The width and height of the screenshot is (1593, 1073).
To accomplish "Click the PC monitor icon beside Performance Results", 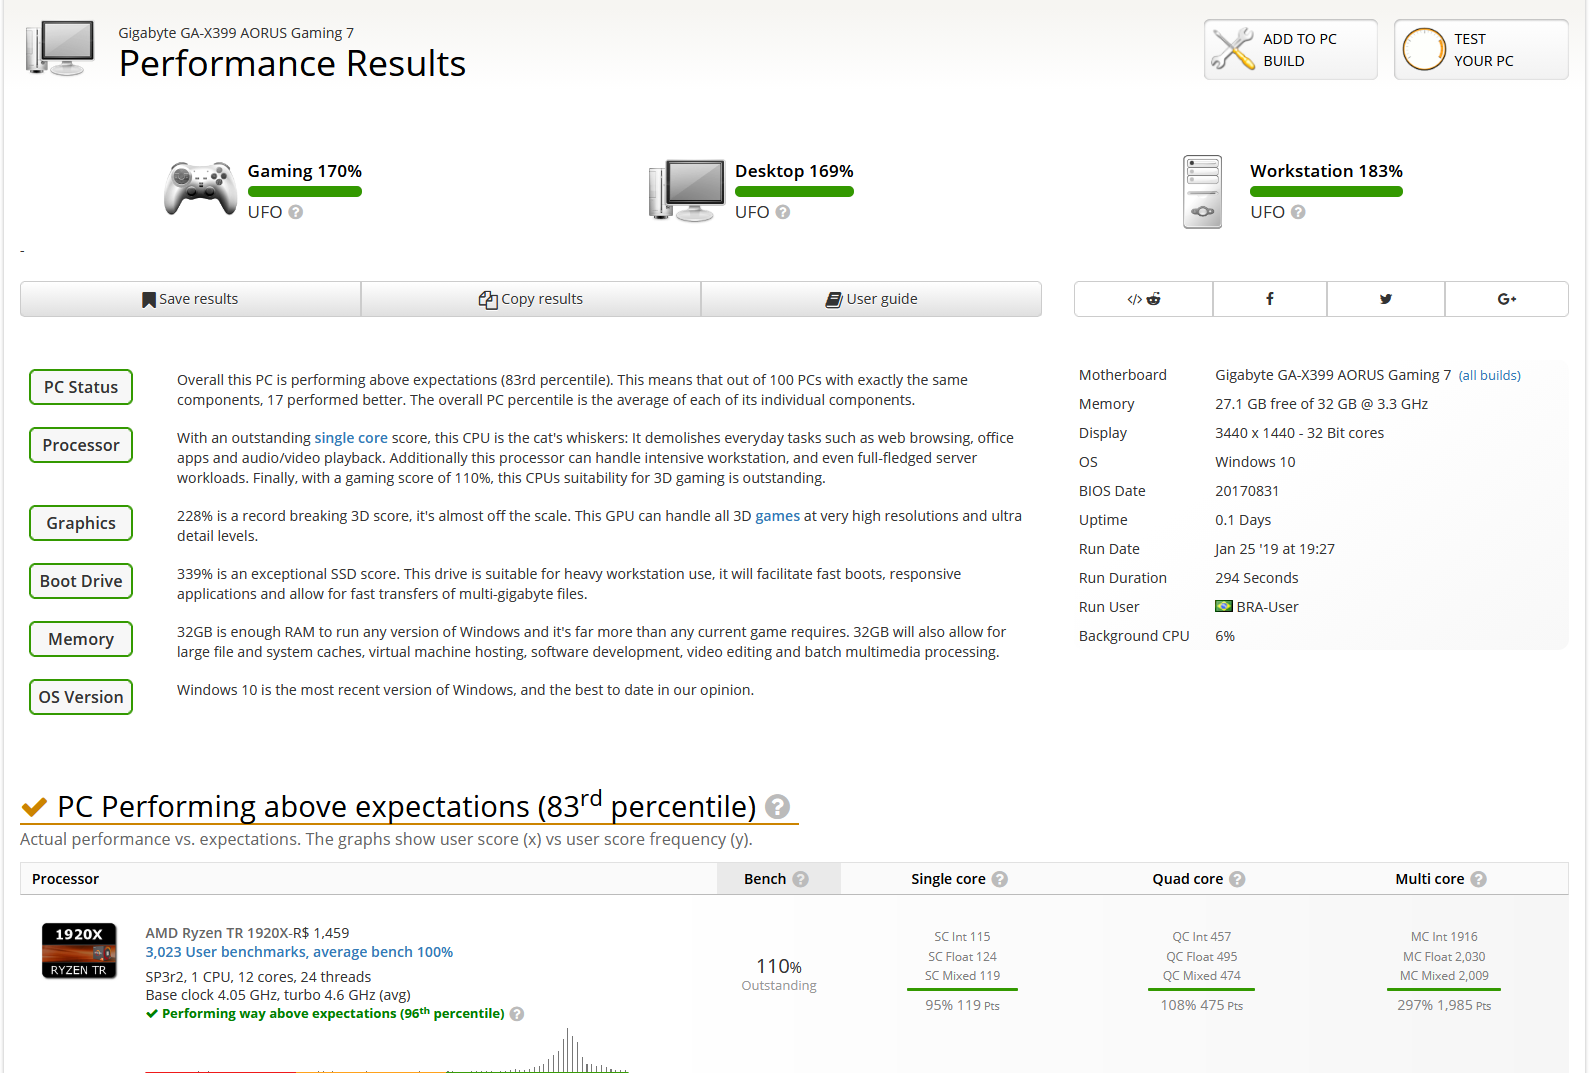I will pos(60,49).
